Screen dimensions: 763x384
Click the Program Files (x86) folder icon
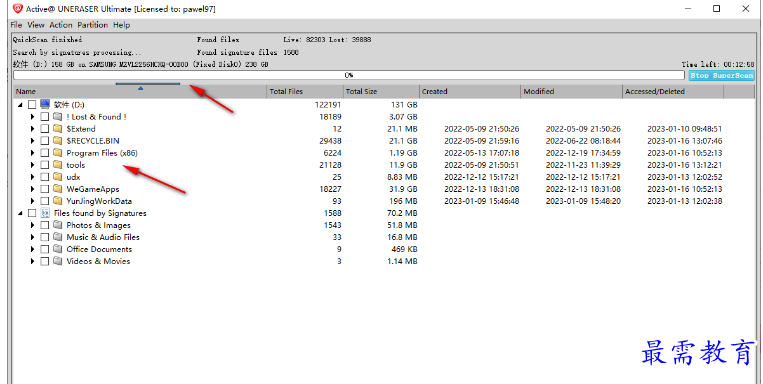[x=58, y=153]
